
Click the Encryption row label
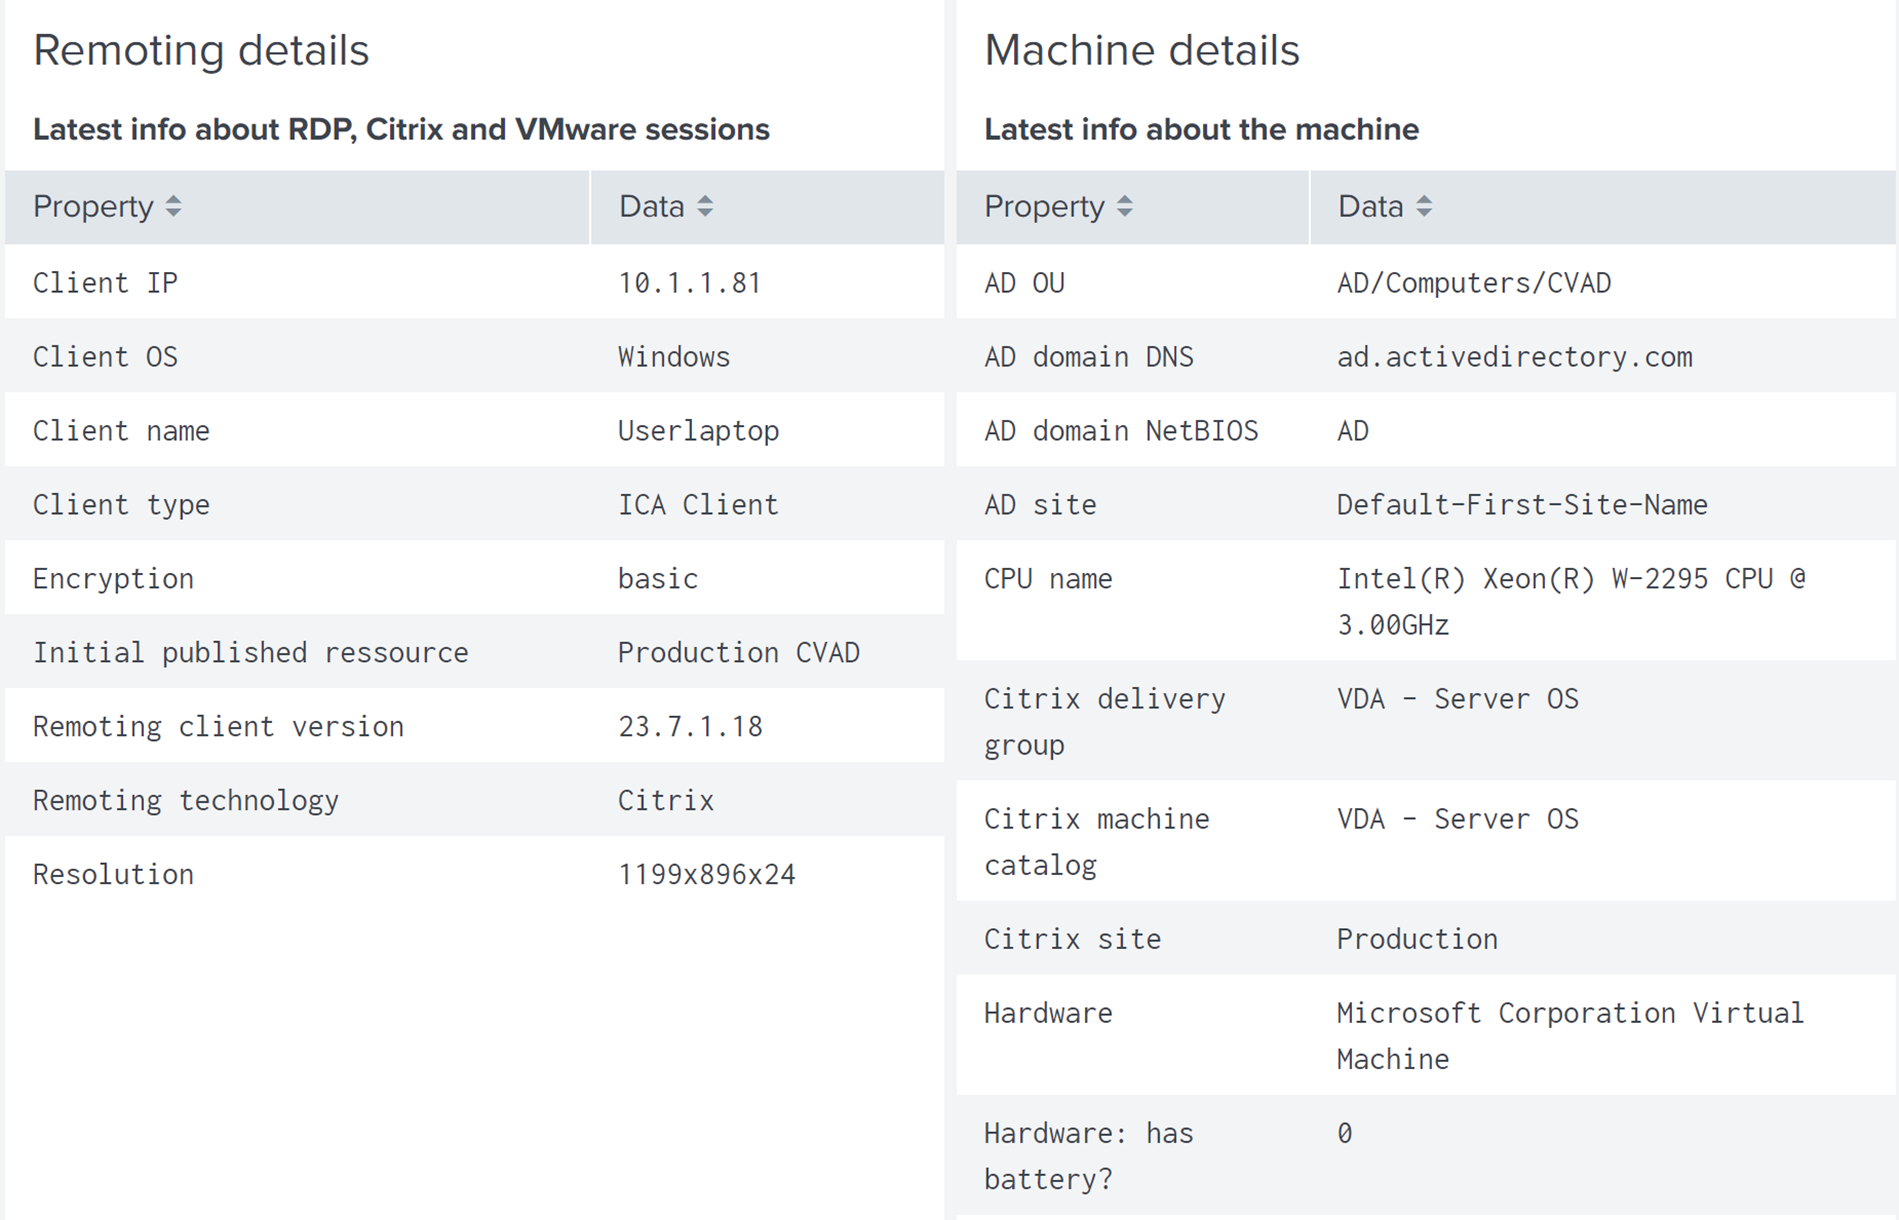point(113,579)
